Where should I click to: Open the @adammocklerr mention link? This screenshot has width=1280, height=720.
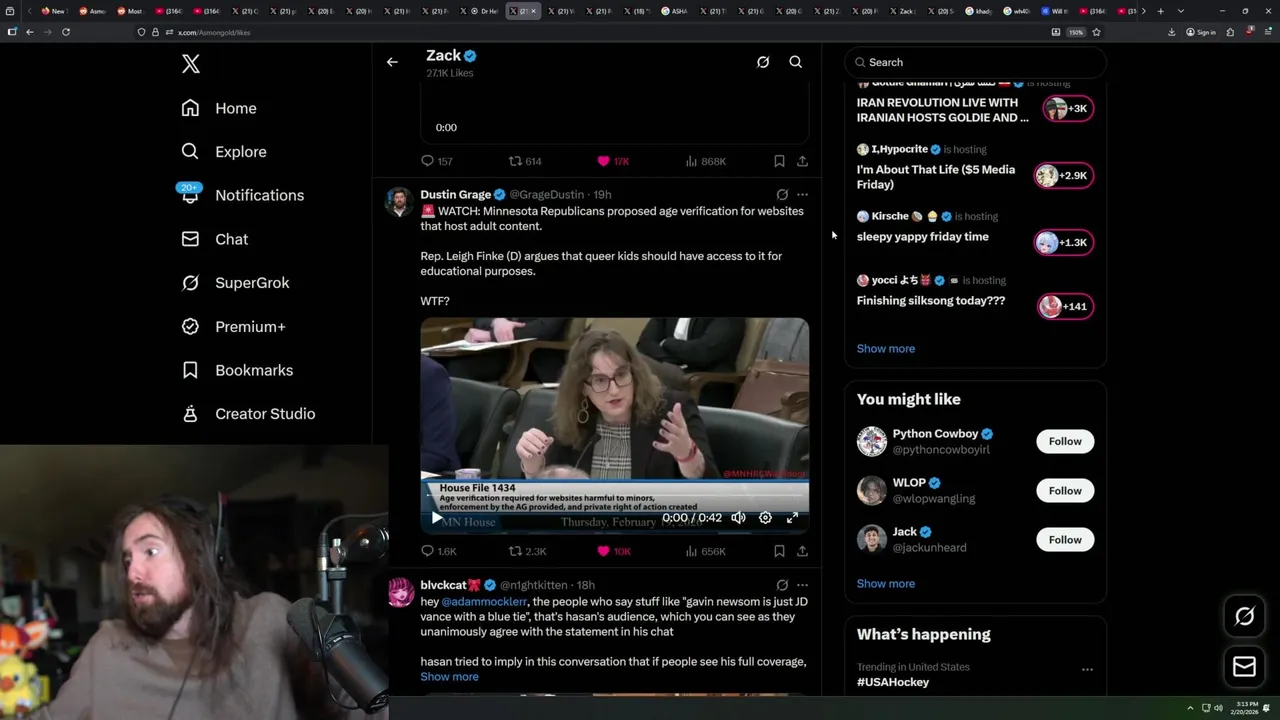point(484,602)
